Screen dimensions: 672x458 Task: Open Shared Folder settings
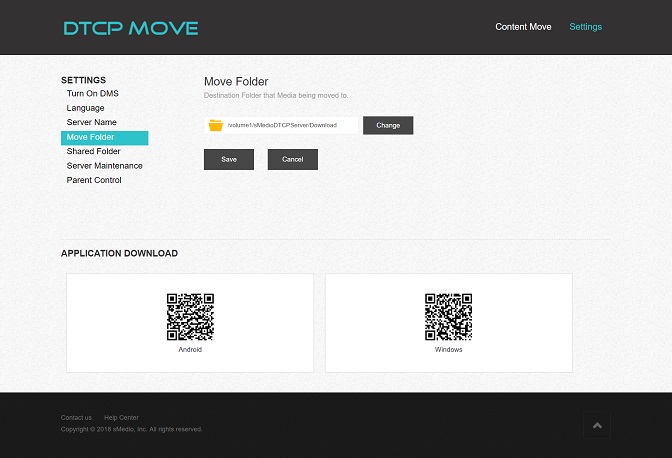pos(93,151)
